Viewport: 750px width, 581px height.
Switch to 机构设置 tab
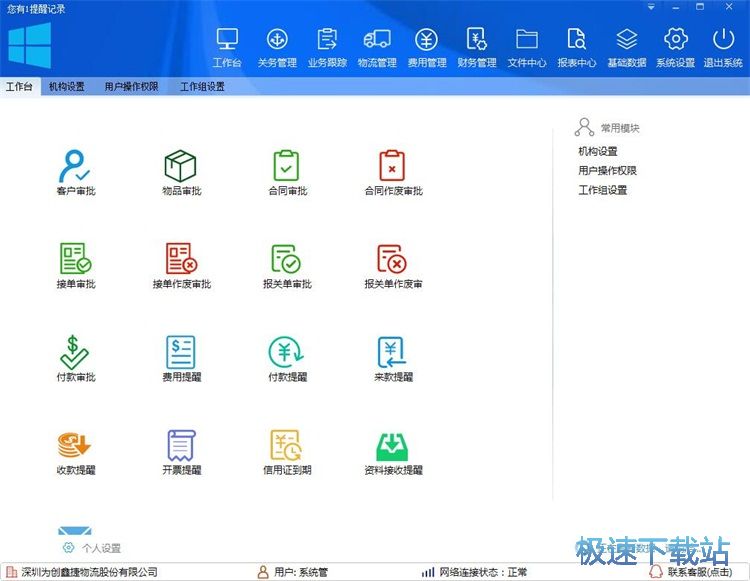(x=67, y=87)
